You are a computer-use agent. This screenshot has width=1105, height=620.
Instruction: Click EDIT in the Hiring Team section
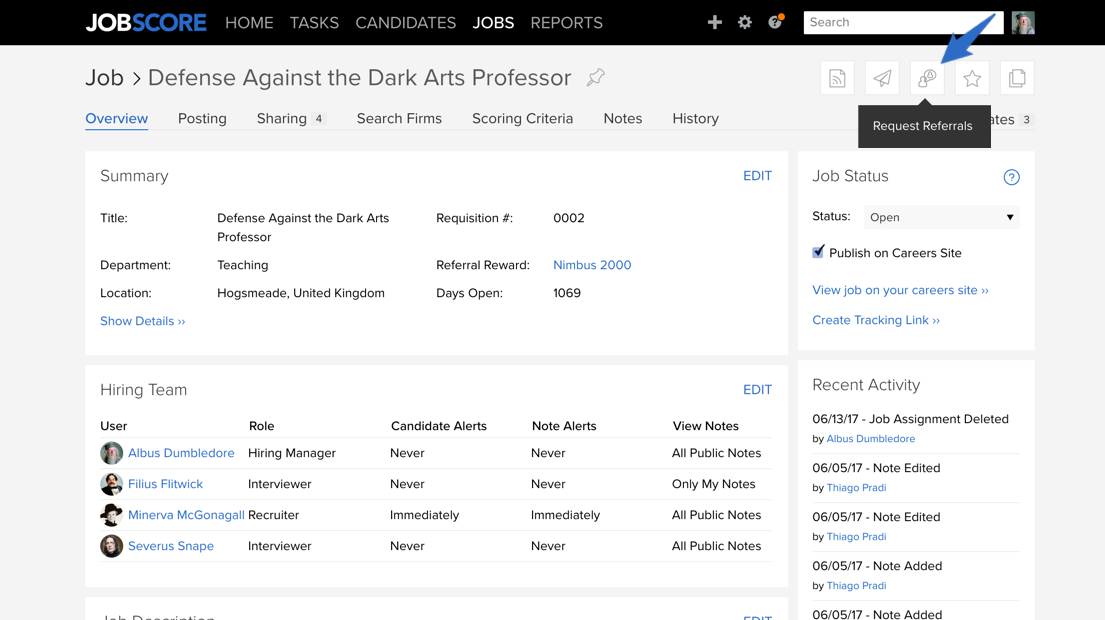coord(758,390)
